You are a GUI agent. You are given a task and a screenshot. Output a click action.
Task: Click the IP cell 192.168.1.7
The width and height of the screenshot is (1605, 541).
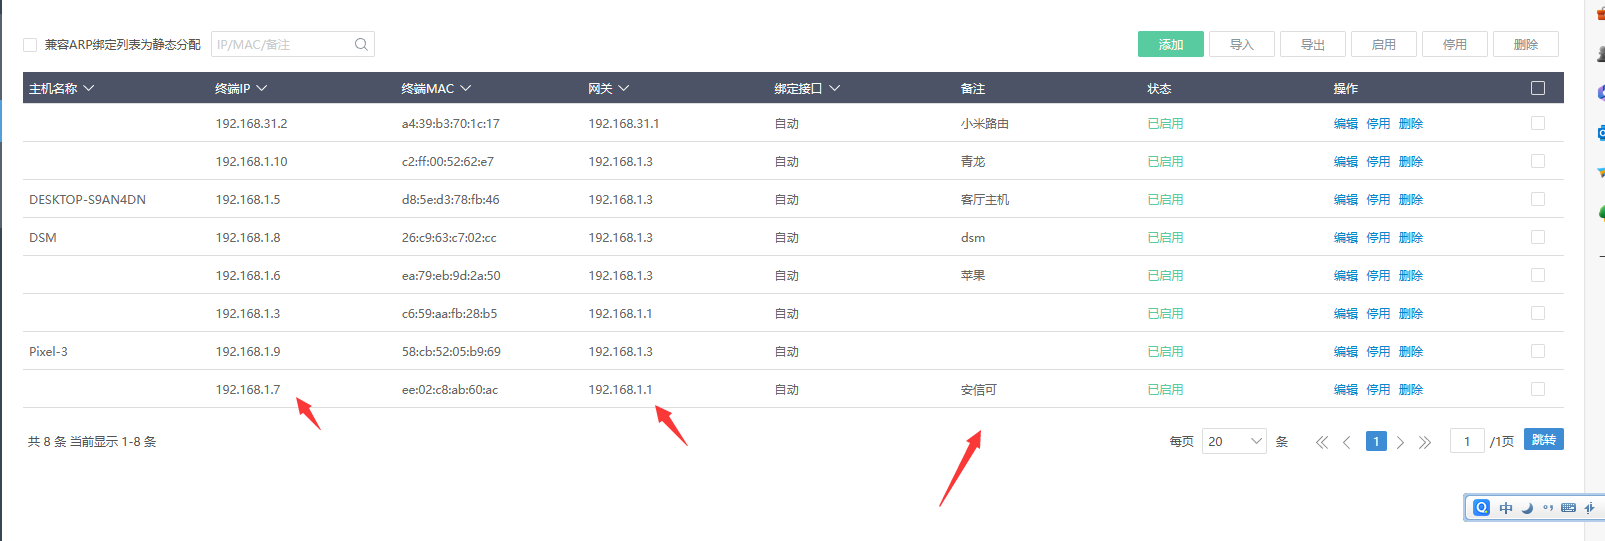[x=248, y=390]
